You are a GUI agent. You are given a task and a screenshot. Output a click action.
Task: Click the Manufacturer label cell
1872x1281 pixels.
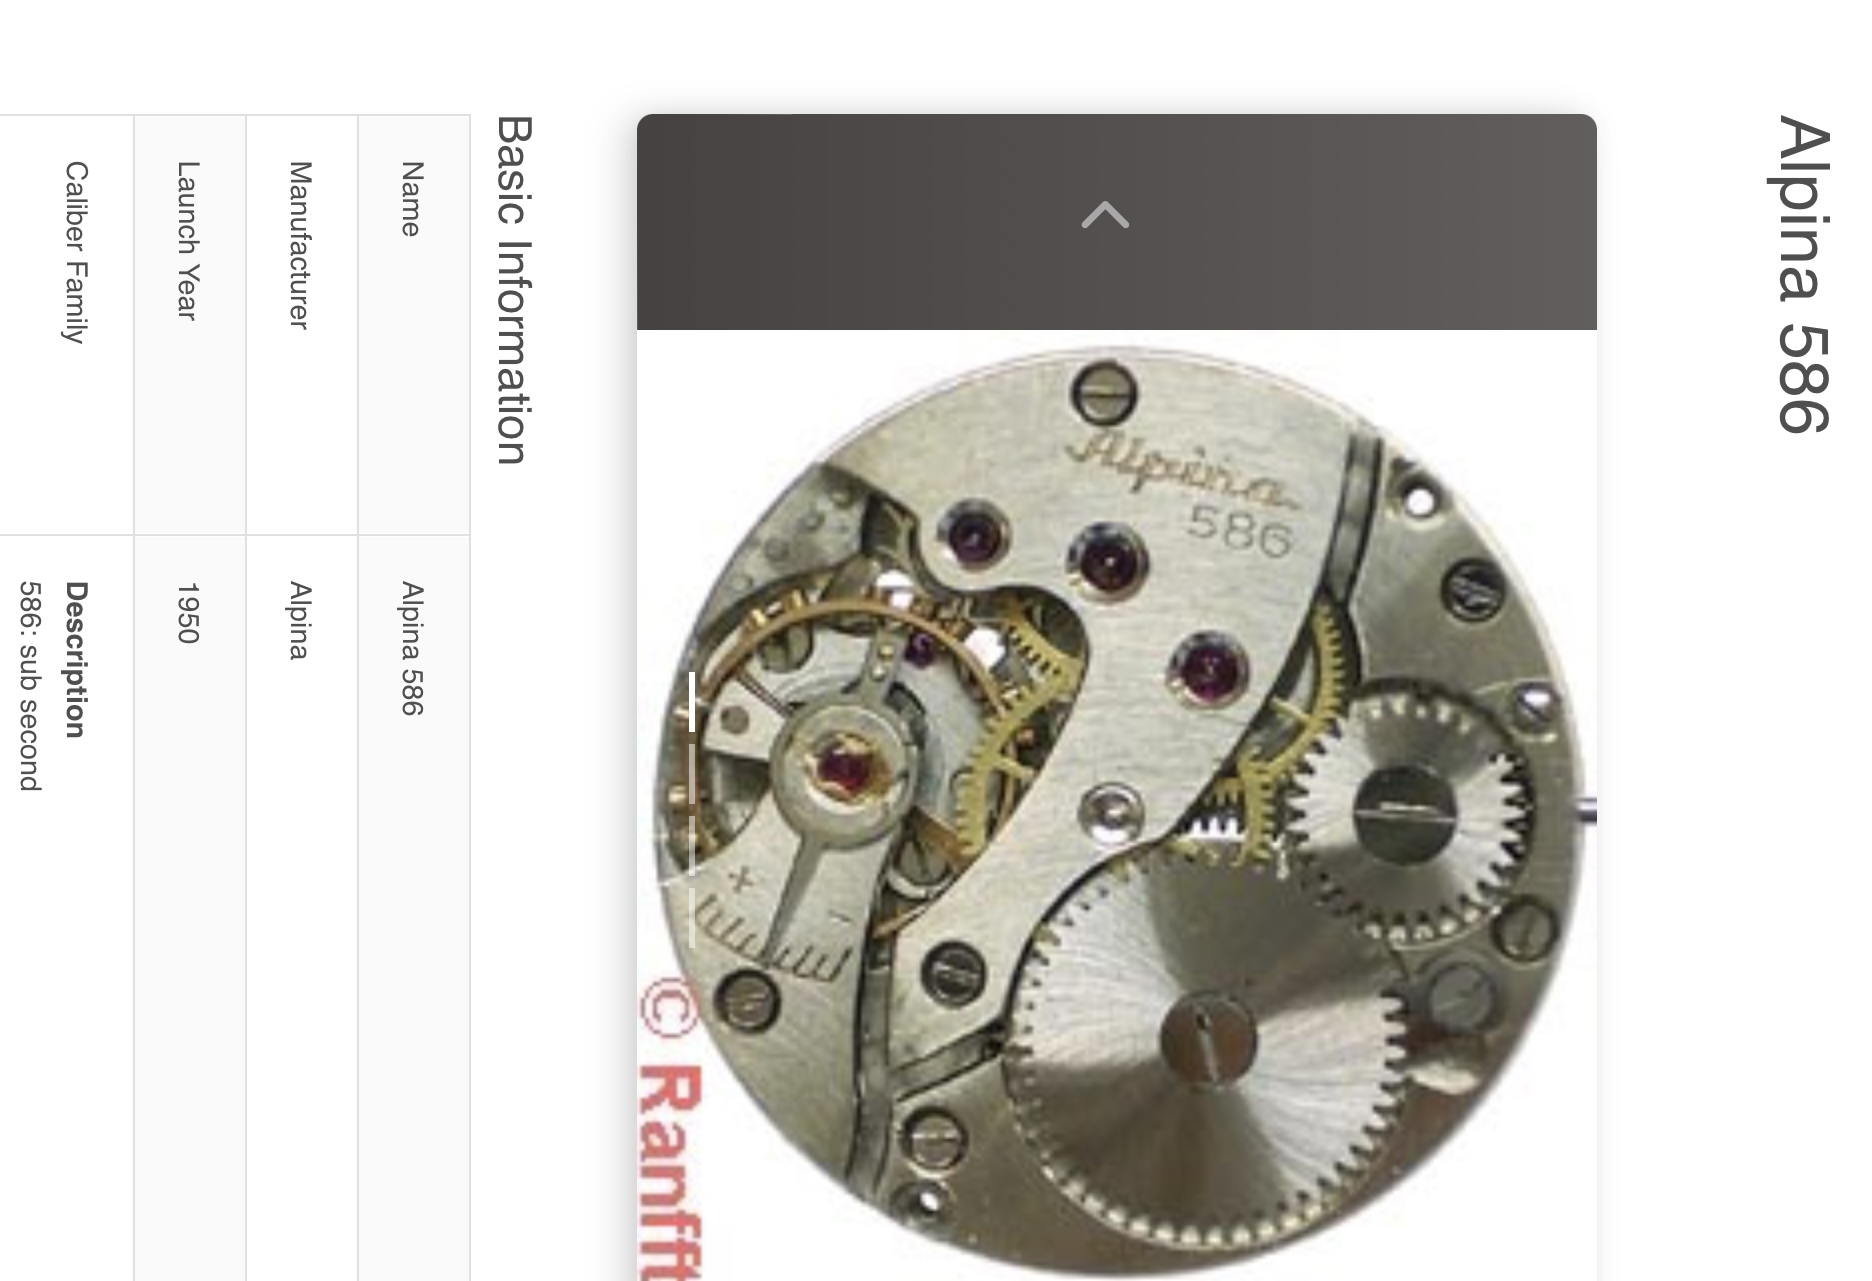[x=302, y=325]
